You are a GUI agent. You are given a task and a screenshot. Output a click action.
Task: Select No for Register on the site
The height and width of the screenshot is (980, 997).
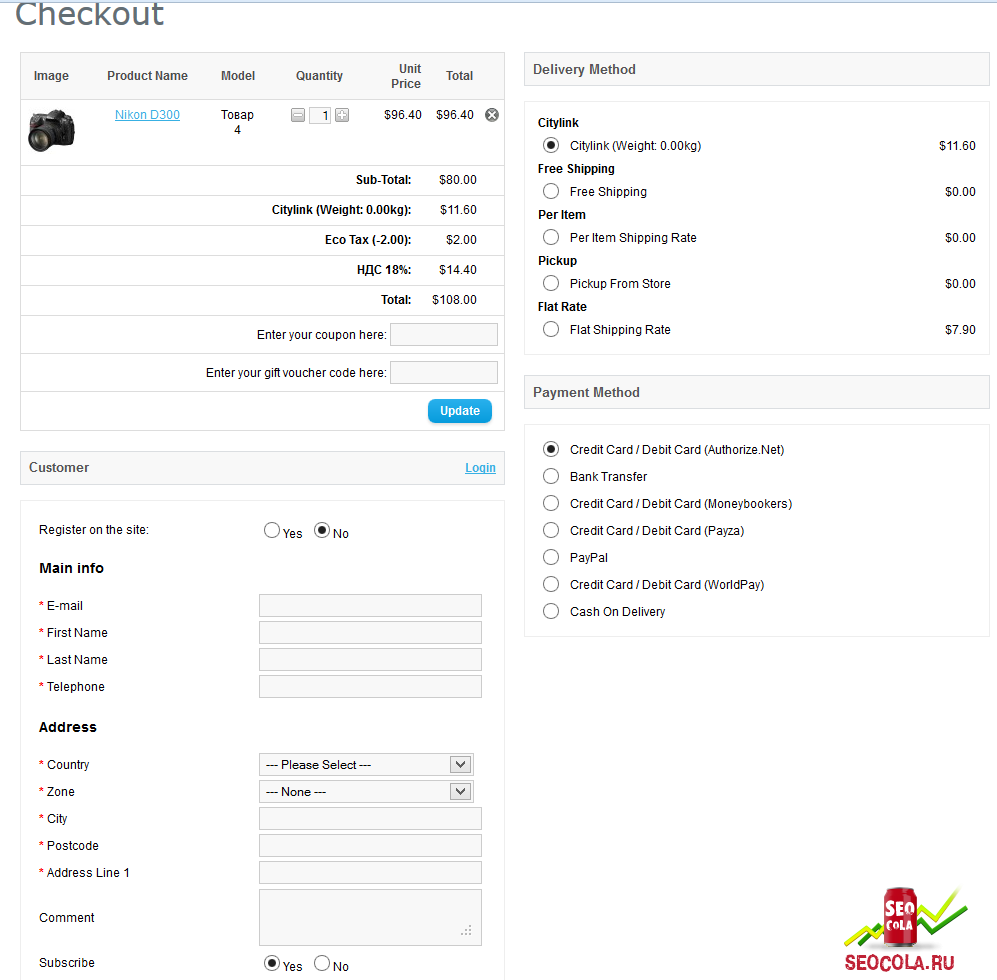click(322, 530)
